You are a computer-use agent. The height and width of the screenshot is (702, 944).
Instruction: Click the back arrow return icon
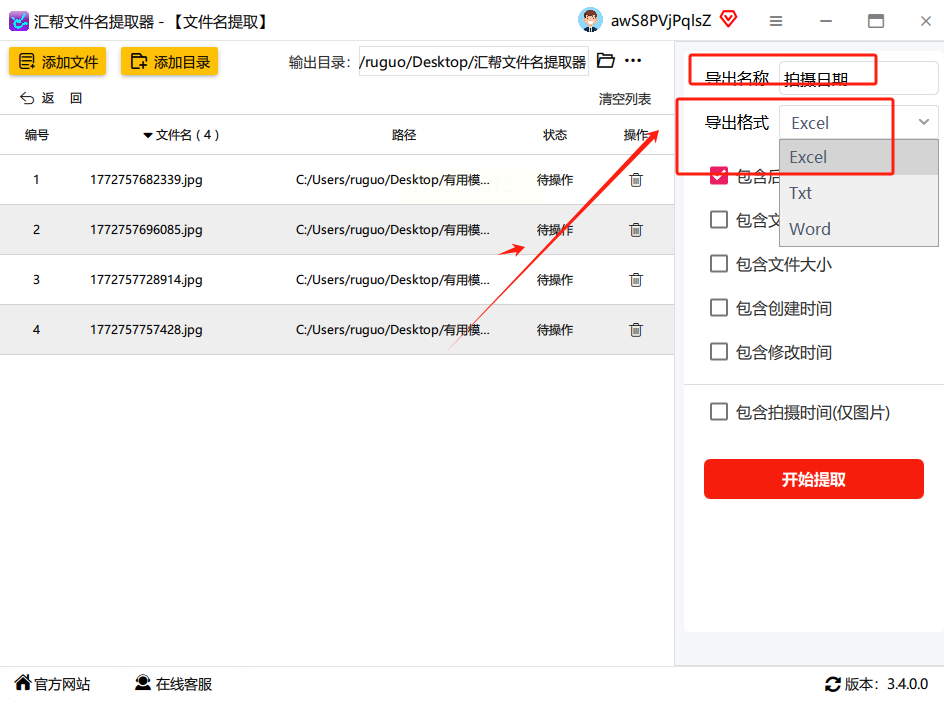(27, 98)
